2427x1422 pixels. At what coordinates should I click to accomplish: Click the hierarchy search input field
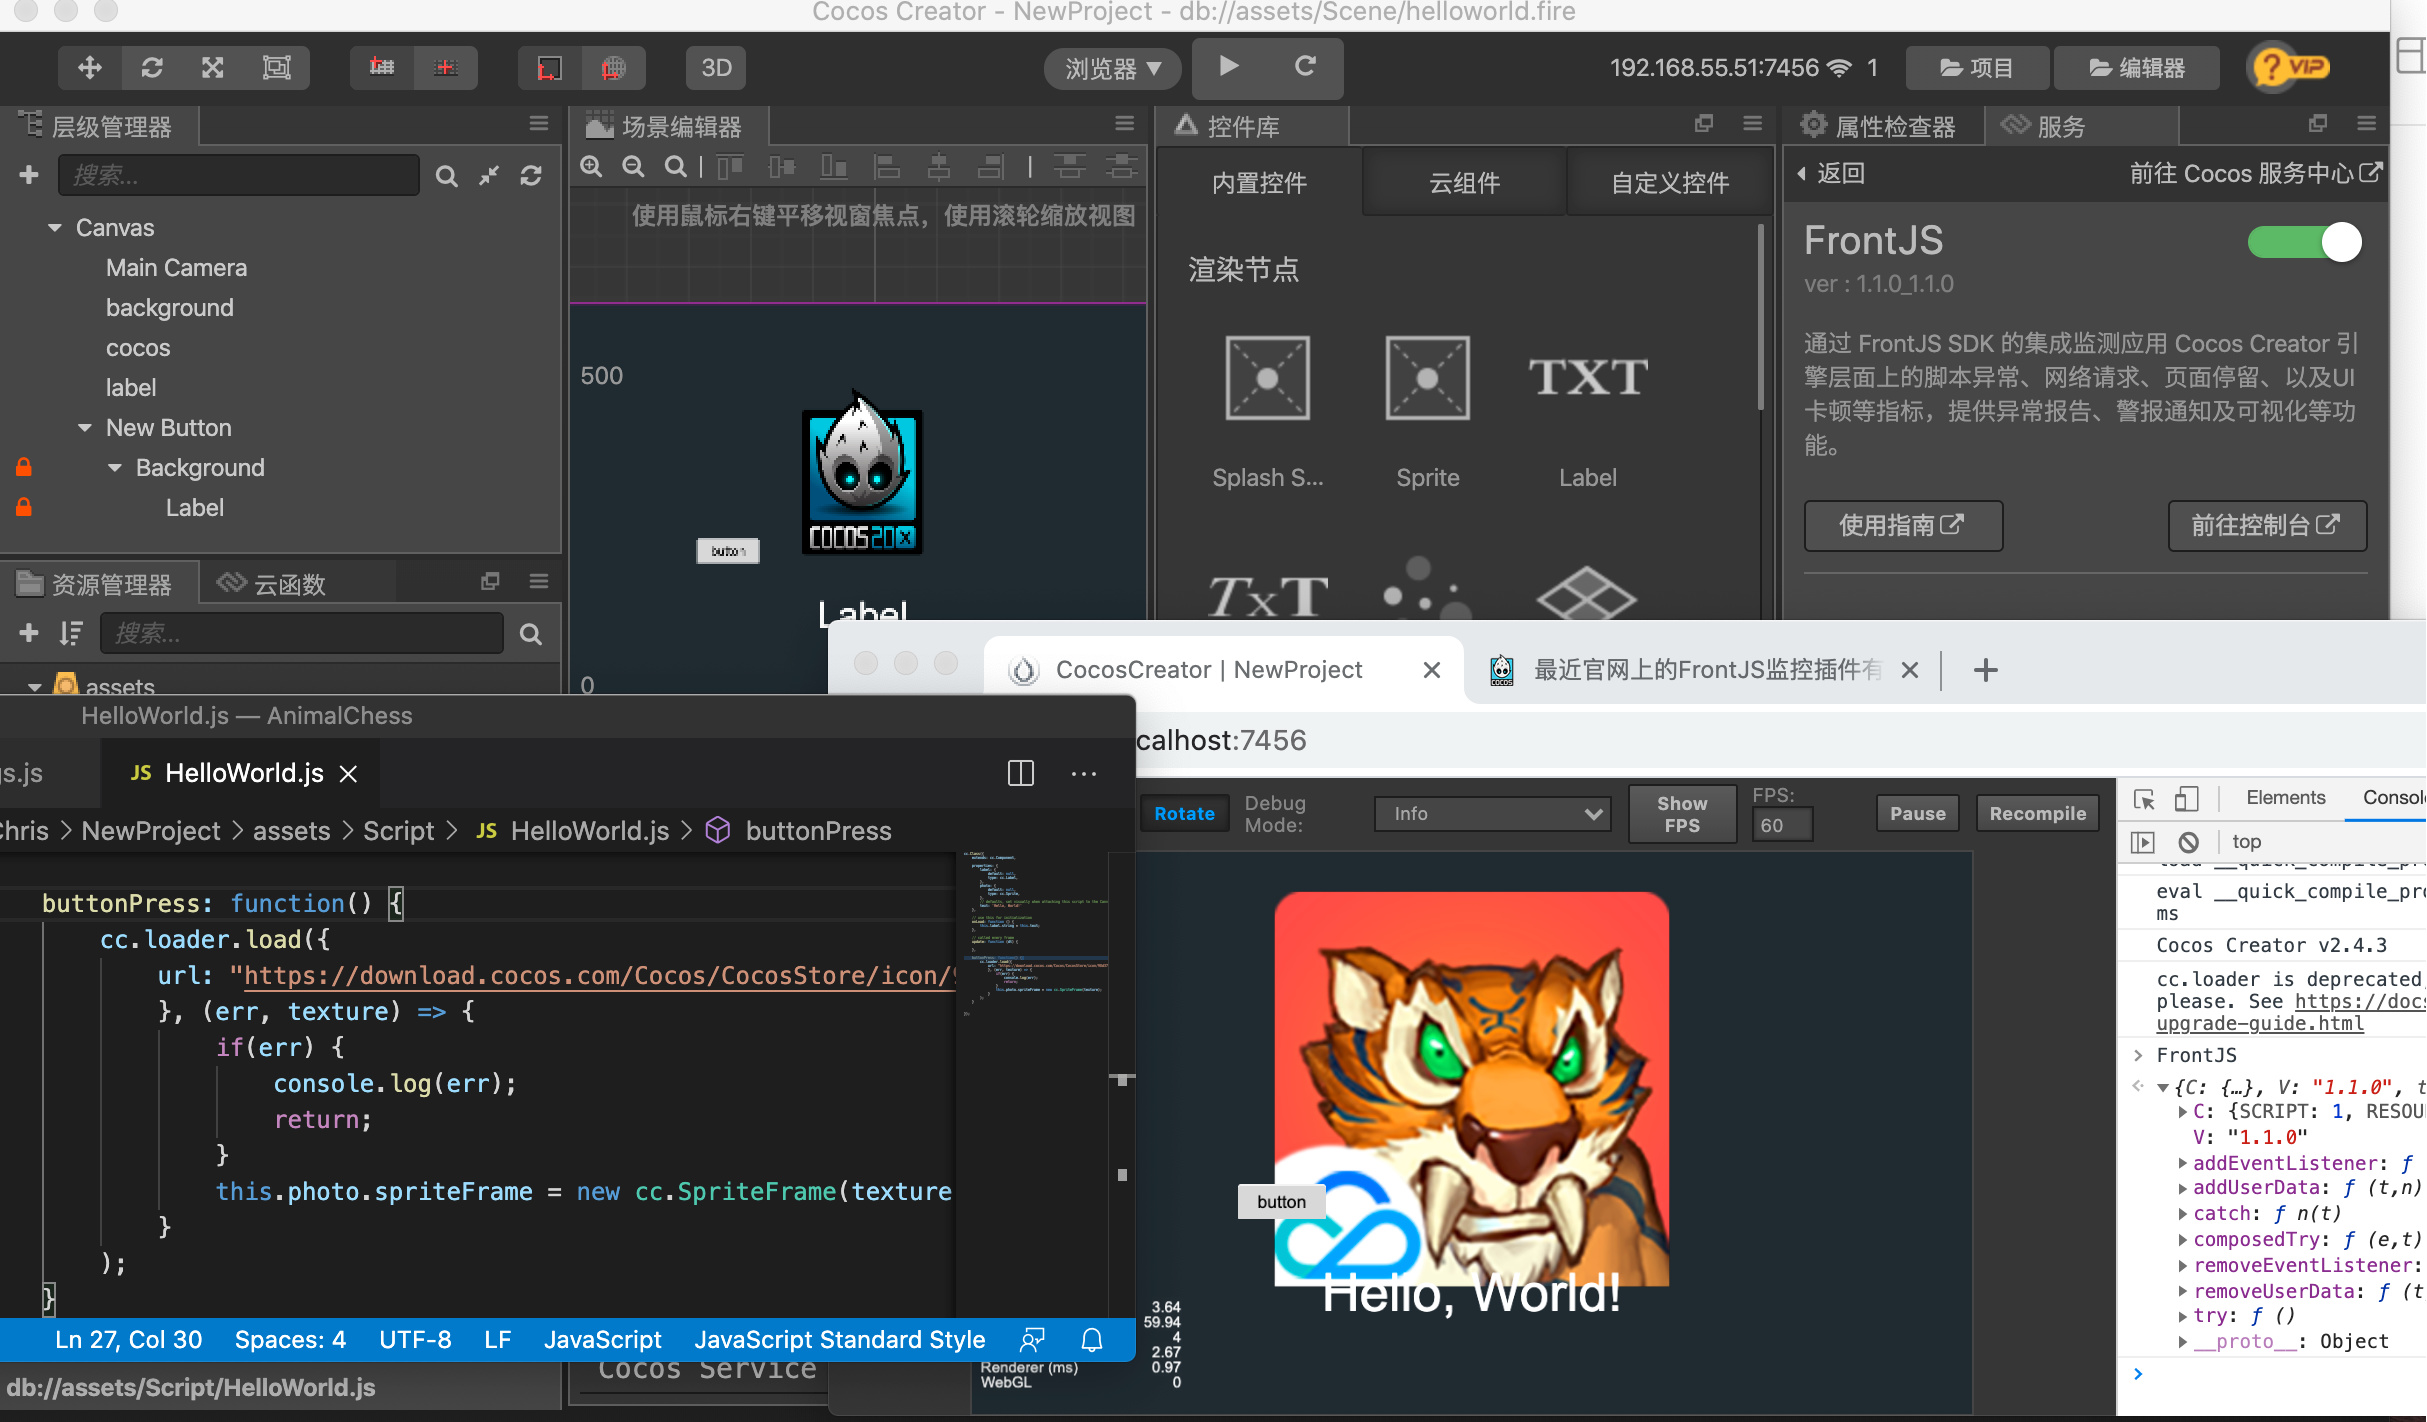click(238, 175)
